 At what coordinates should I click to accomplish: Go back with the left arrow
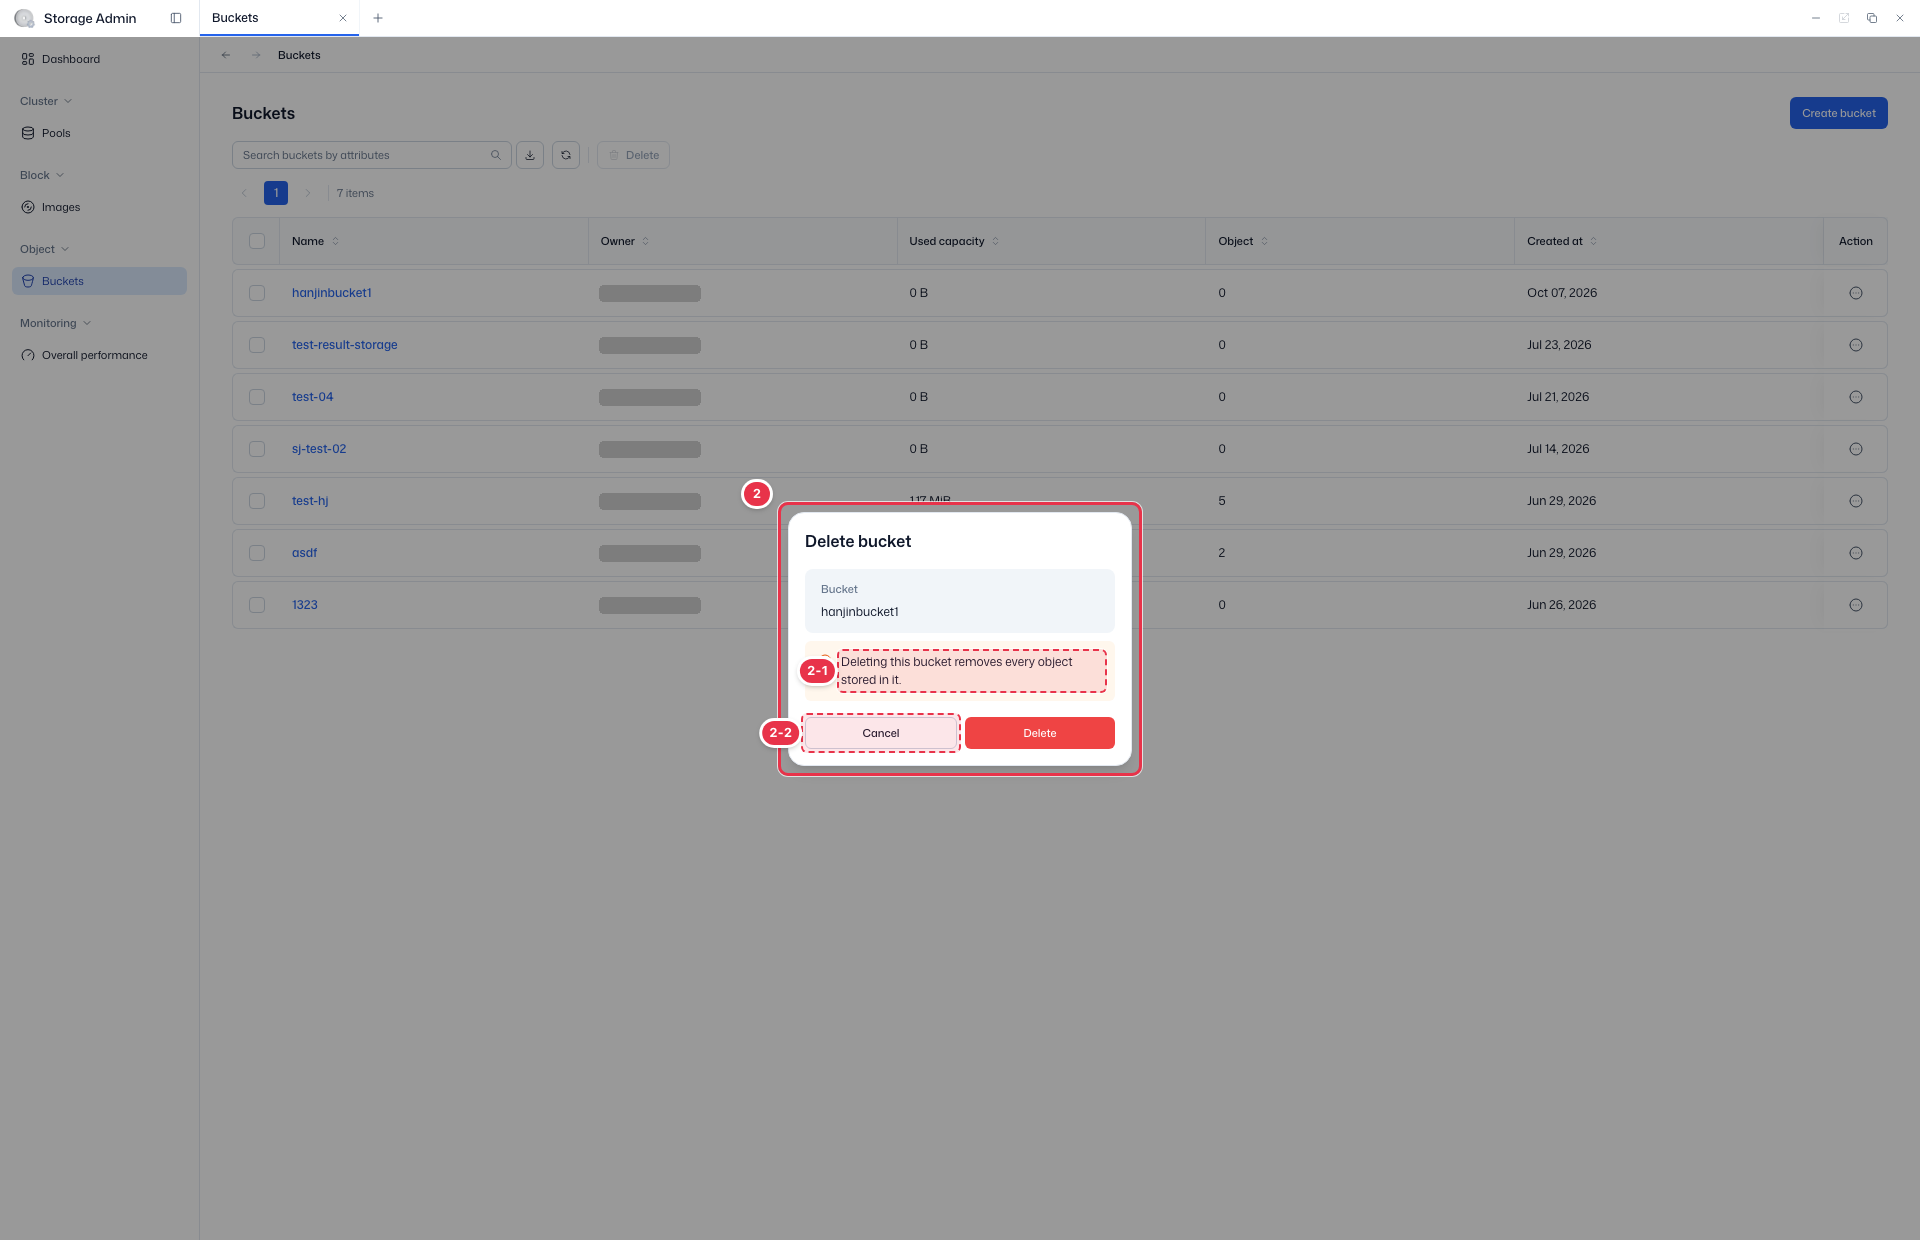point(226,55)
